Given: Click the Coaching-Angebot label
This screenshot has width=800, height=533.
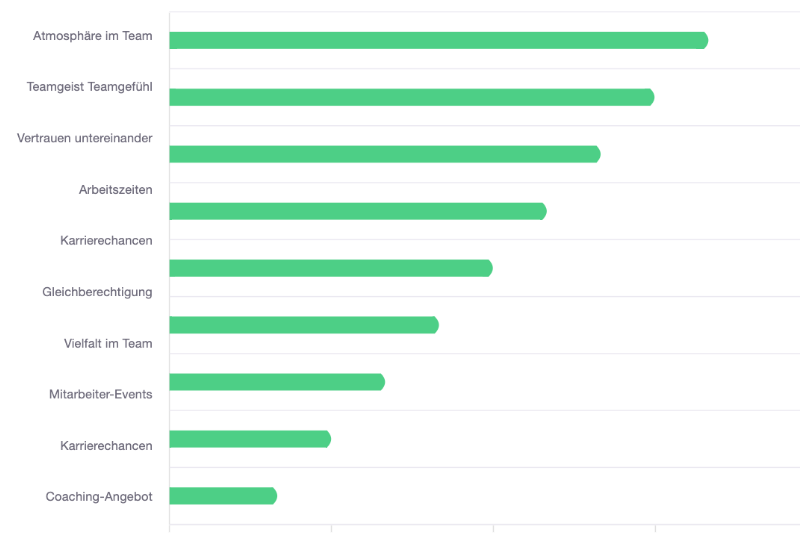Looking at the screenshot, I should pos(98,497).
